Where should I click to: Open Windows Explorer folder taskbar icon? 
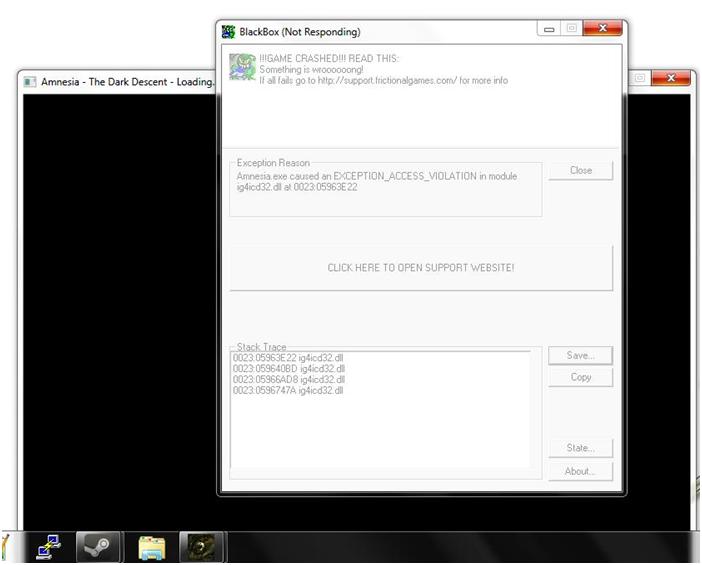click(x=152, y=547)
